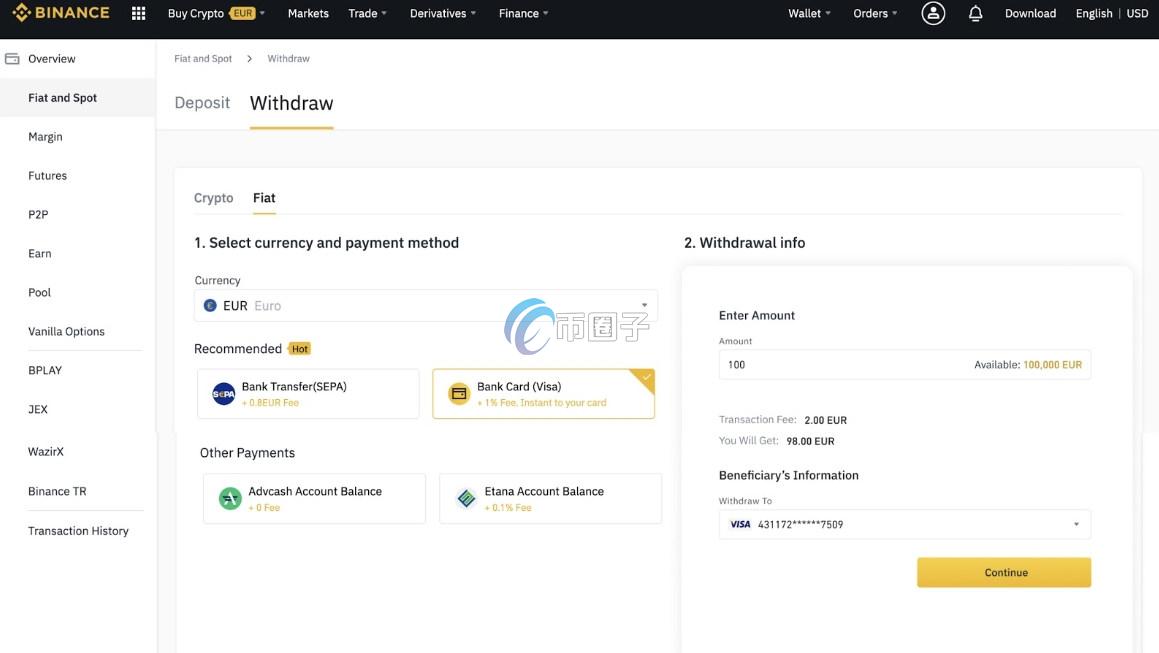
Task: Click the notification bell icon
Action: (x=976, y=13)
